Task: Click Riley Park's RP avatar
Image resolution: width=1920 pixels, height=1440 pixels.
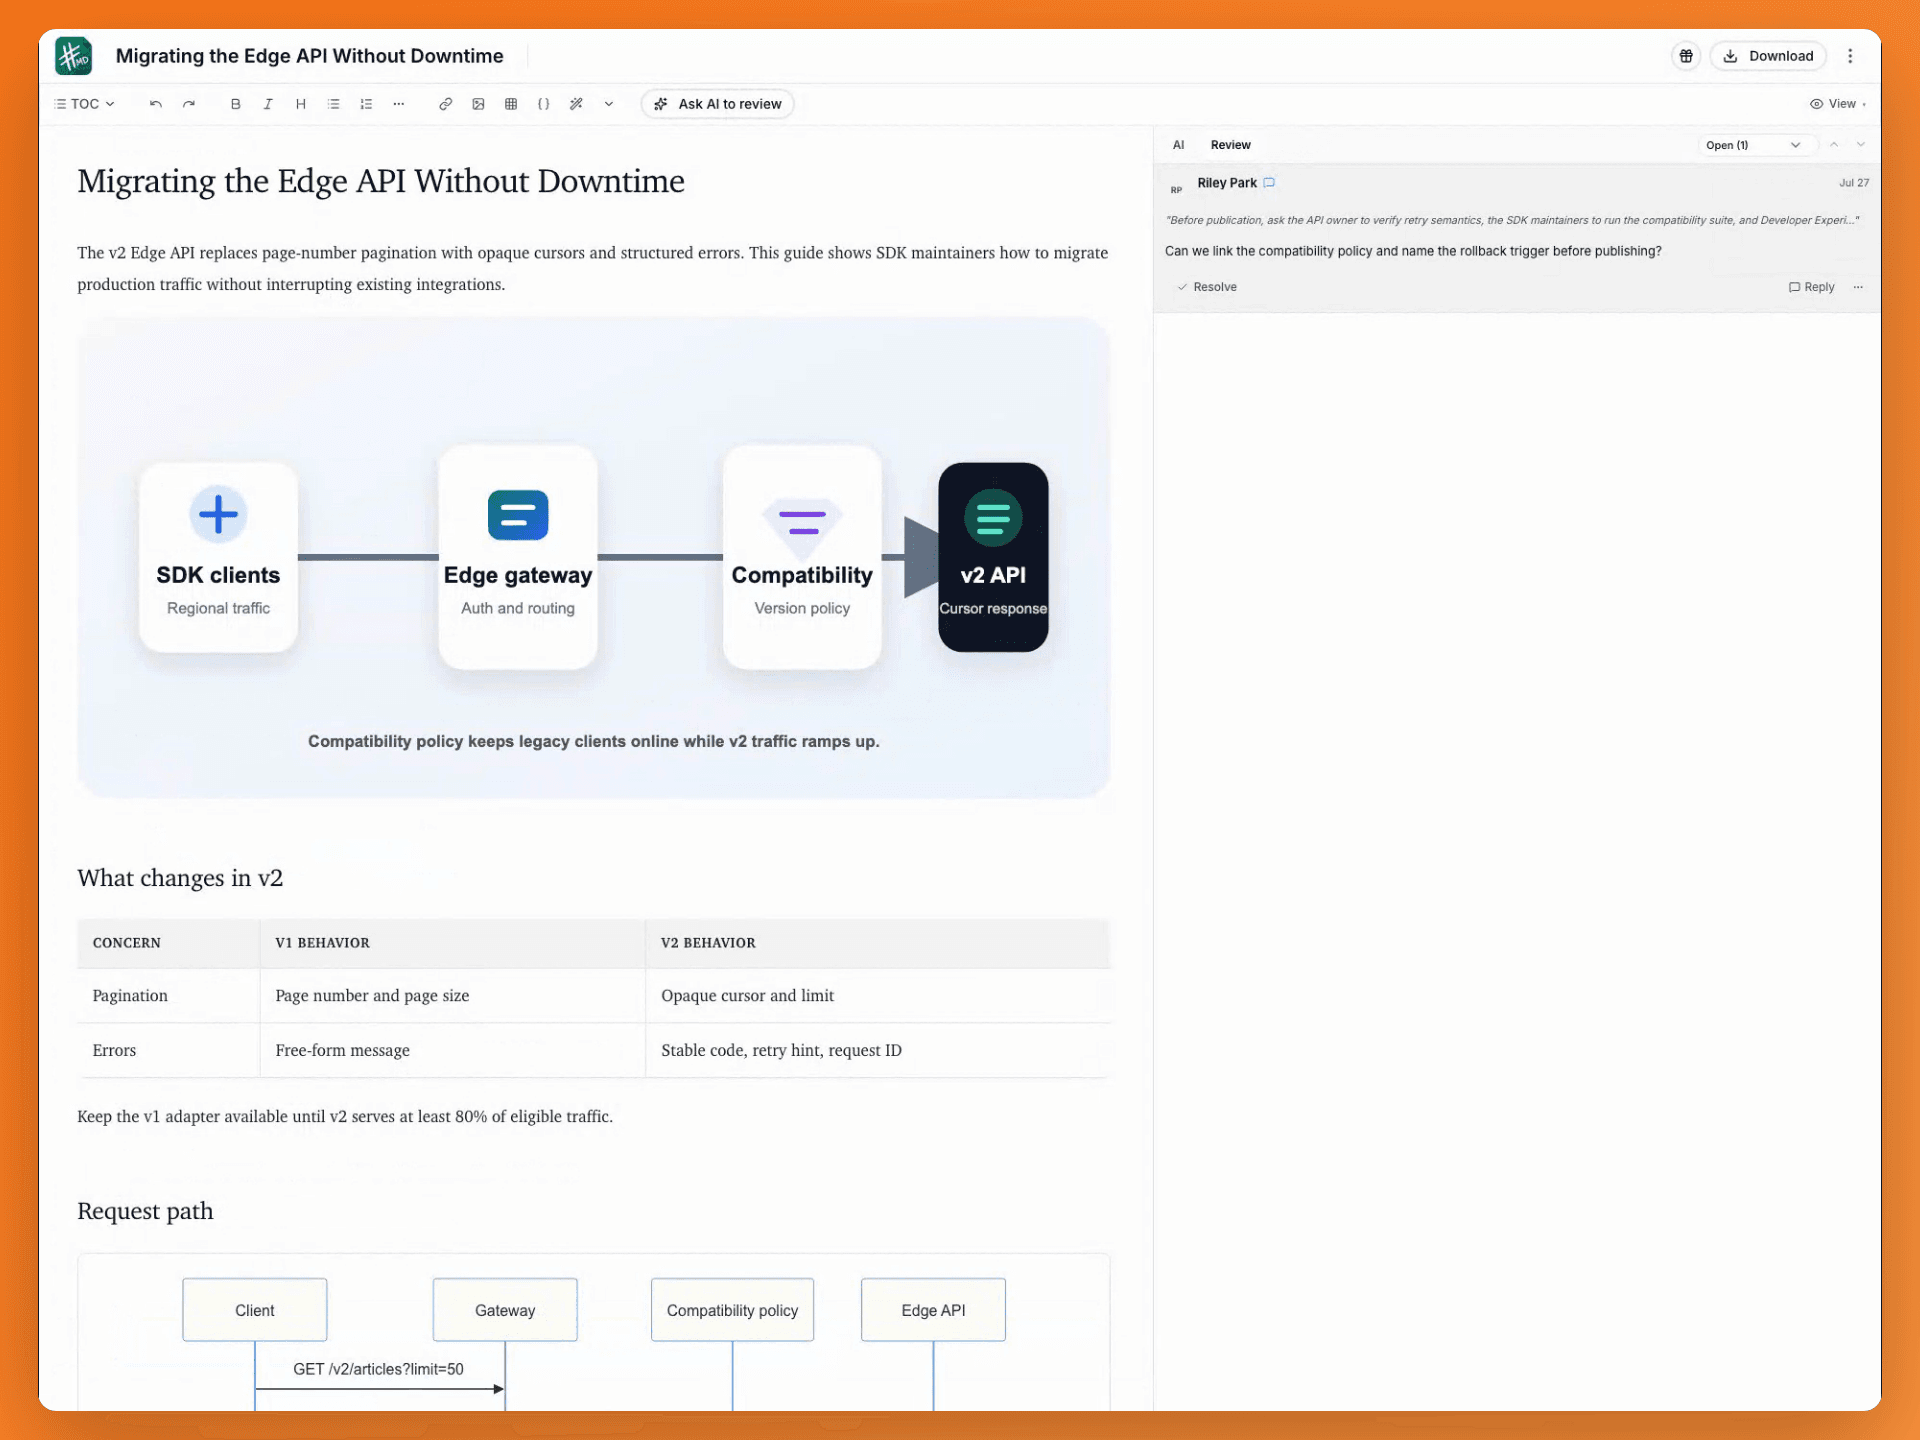Action: click(x=1176, y=189)
